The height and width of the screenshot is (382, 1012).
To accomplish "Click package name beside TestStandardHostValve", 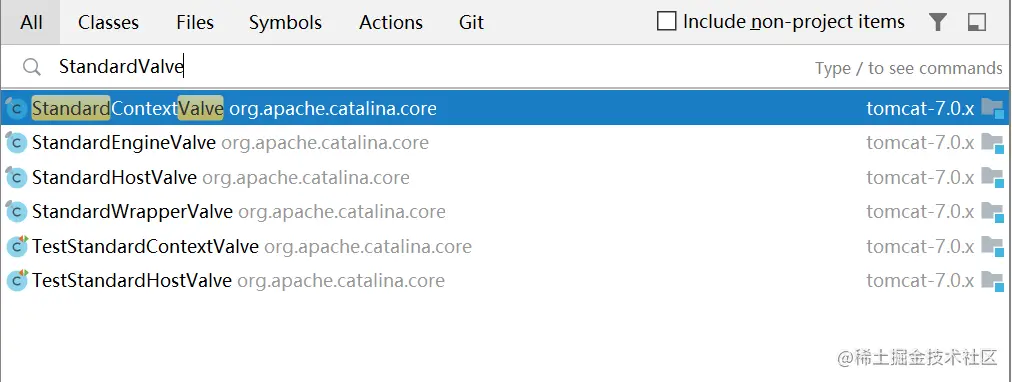I will point(341,280).
